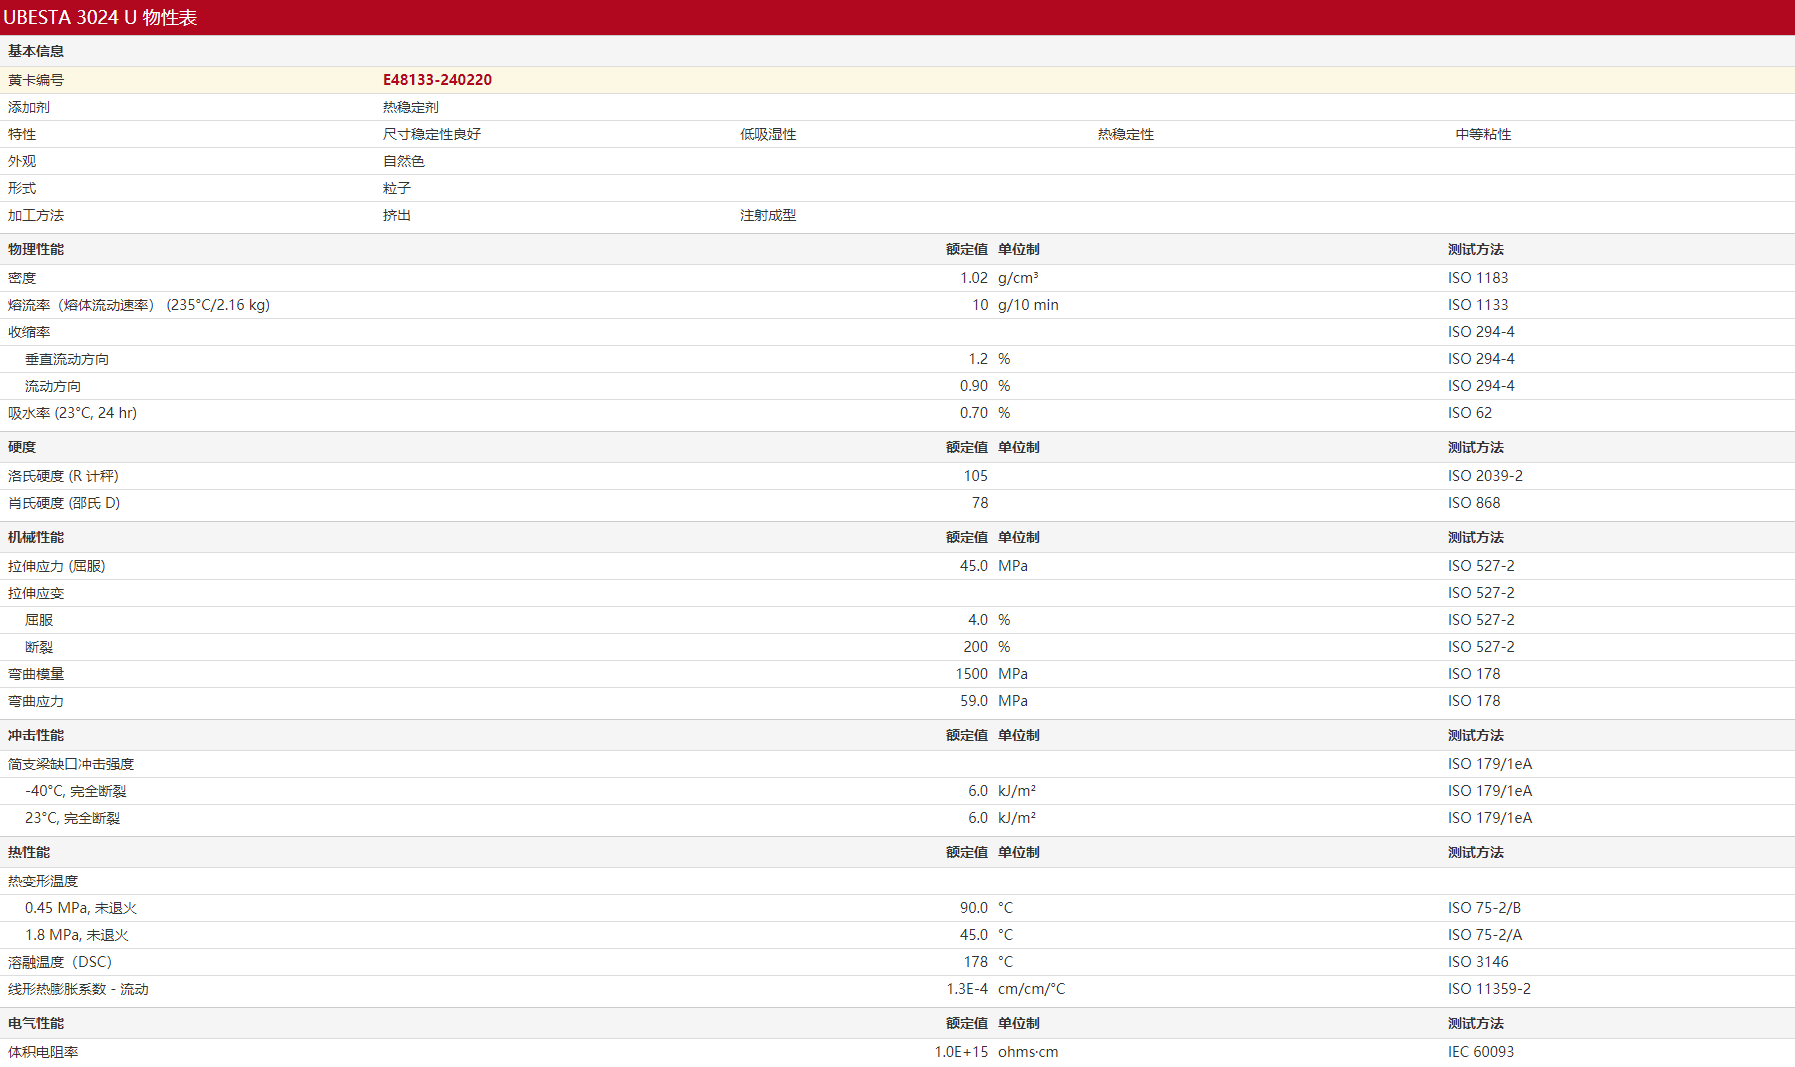
Task: Select the '垂直流动方向' shrinkage value 1.2
Action: (978, 359)
